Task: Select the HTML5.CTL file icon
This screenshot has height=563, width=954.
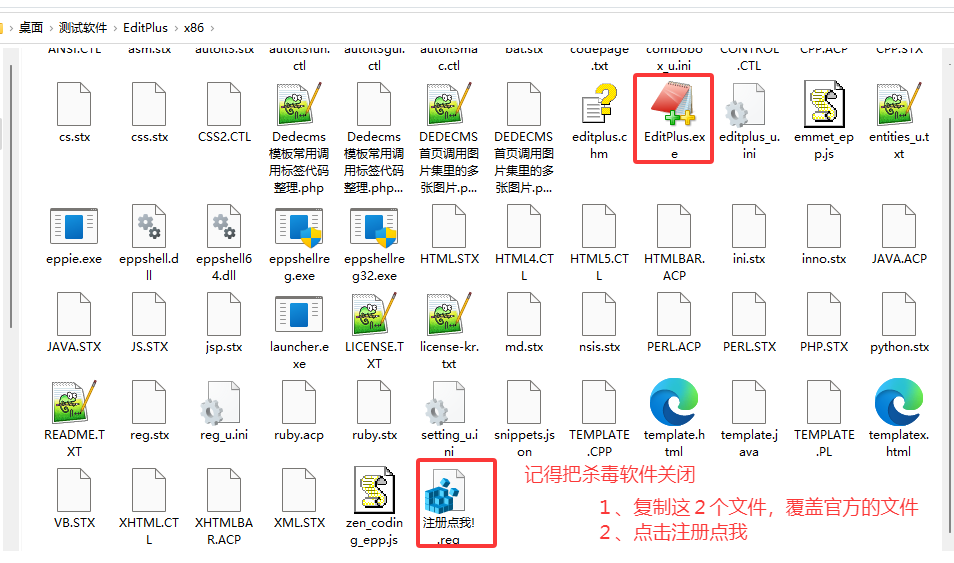Action: pos(599,226)
